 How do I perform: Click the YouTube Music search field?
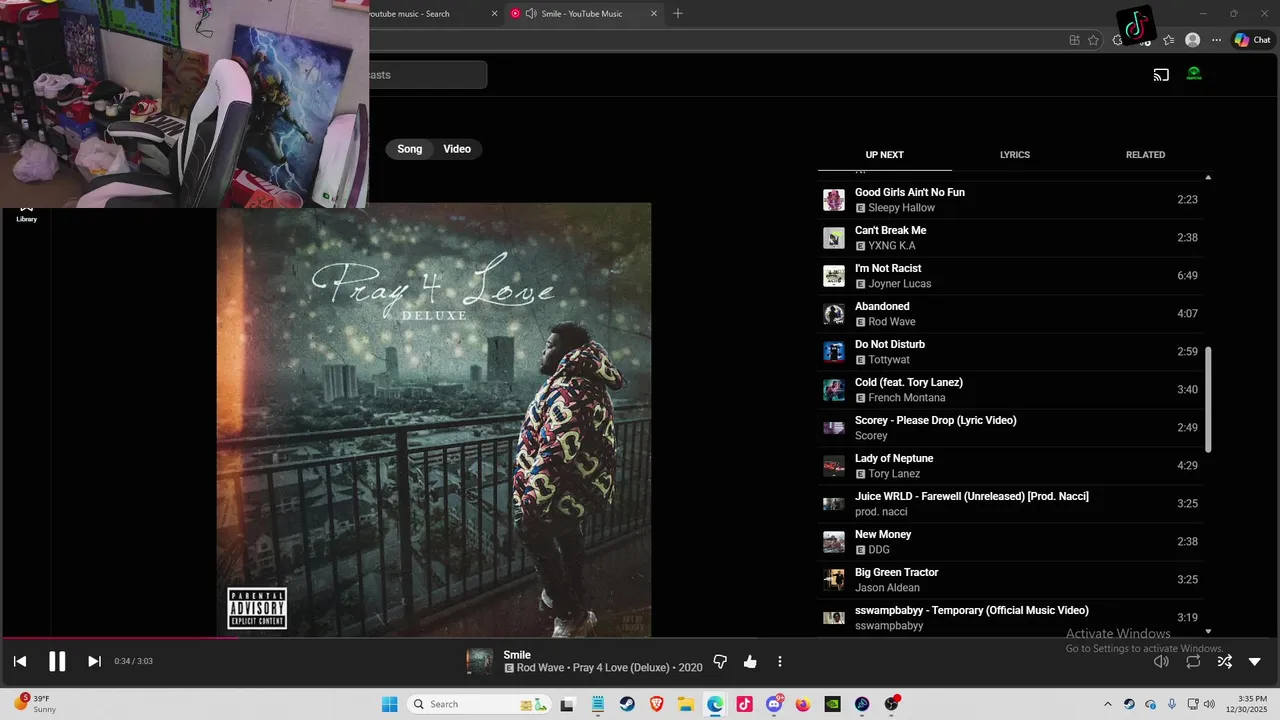coord(427,75)
